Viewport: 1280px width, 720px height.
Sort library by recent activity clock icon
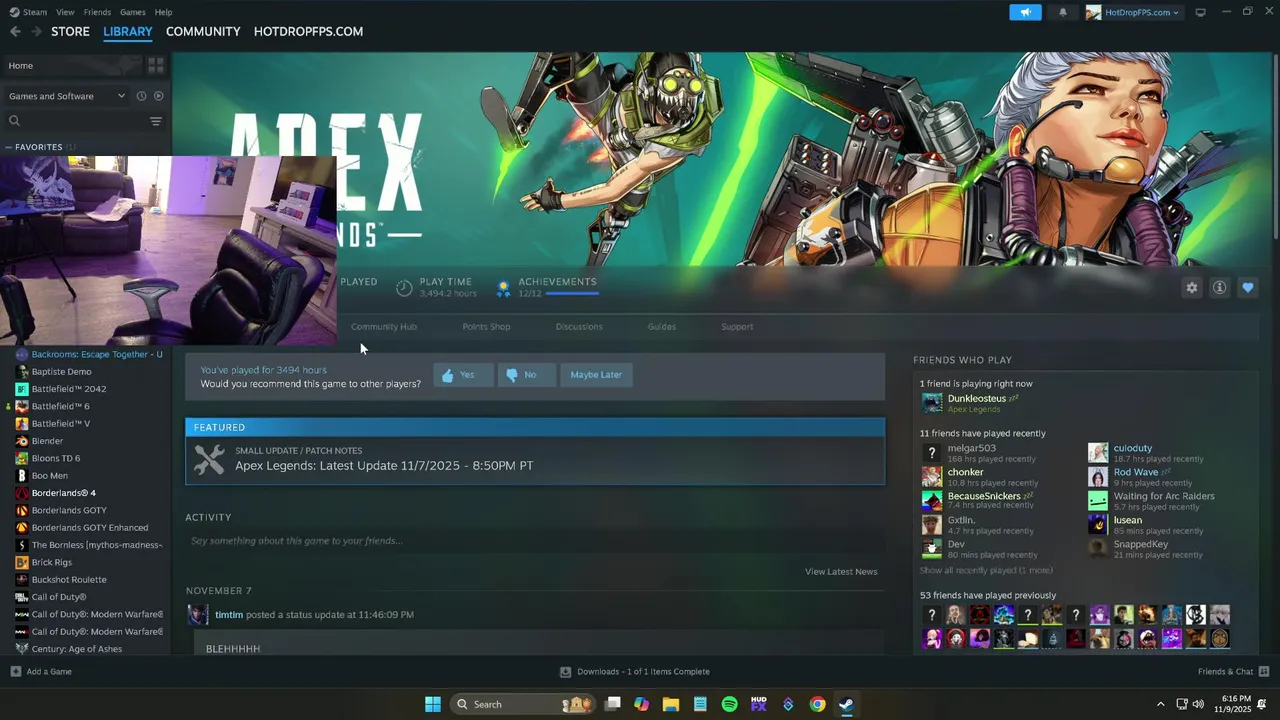click(x=141, y=96)
